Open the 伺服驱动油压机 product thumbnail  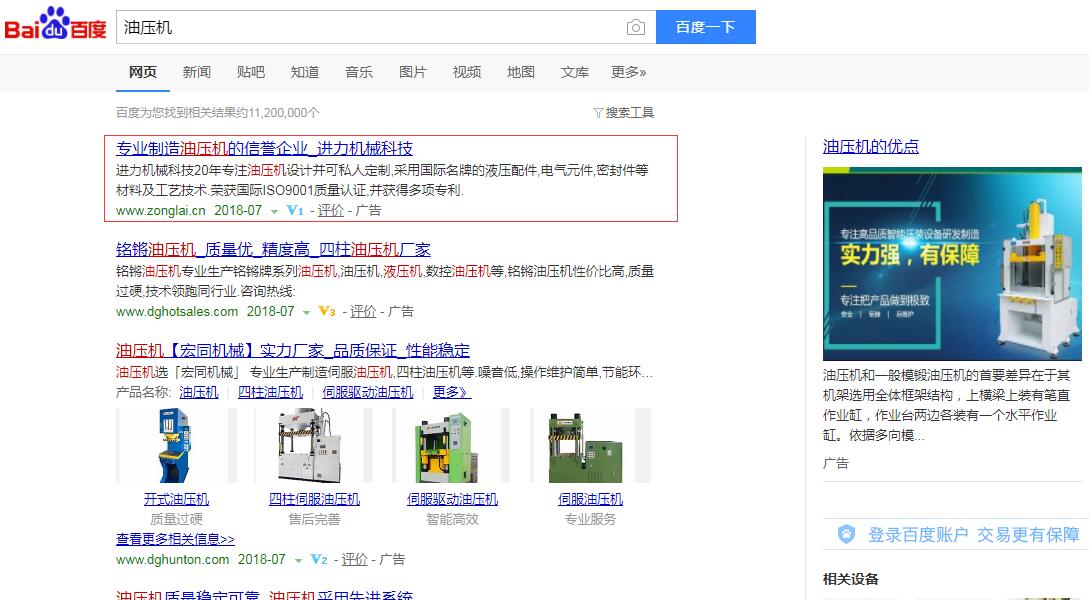click(x=452, y=445)
